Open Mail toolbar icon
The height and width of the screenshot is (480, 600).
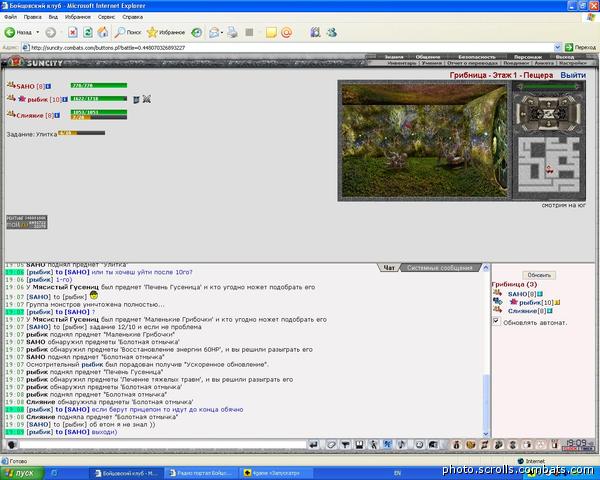coord(214,33)
